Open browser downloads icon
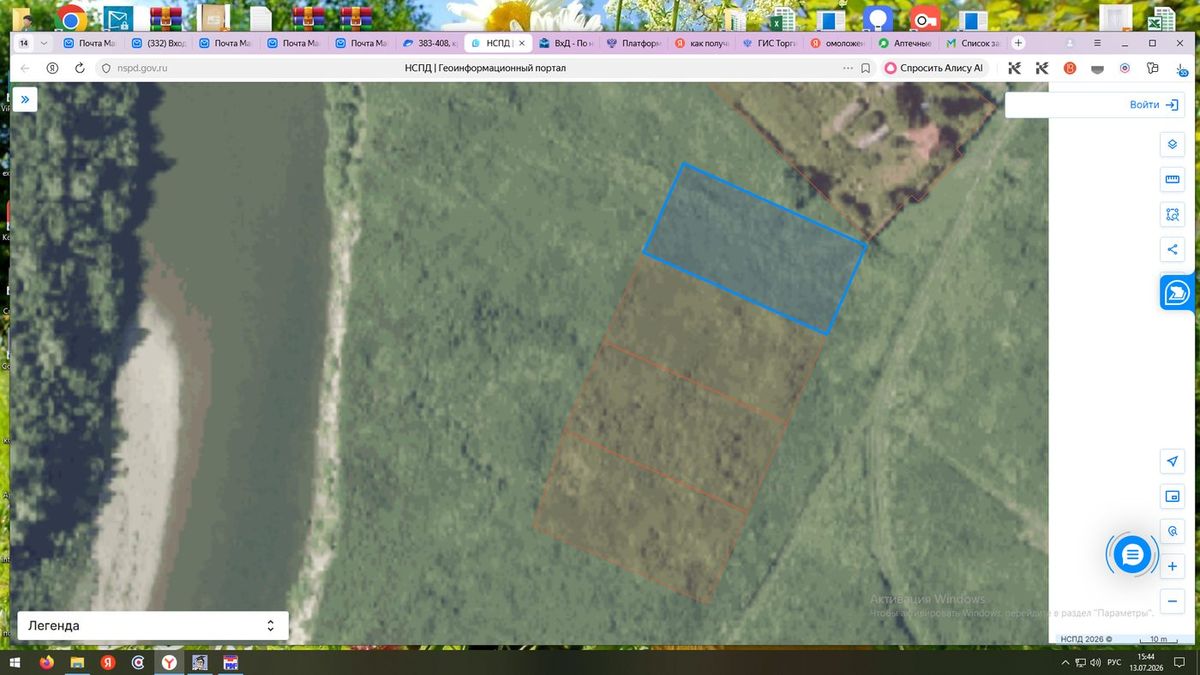 tap(1180, 68)
